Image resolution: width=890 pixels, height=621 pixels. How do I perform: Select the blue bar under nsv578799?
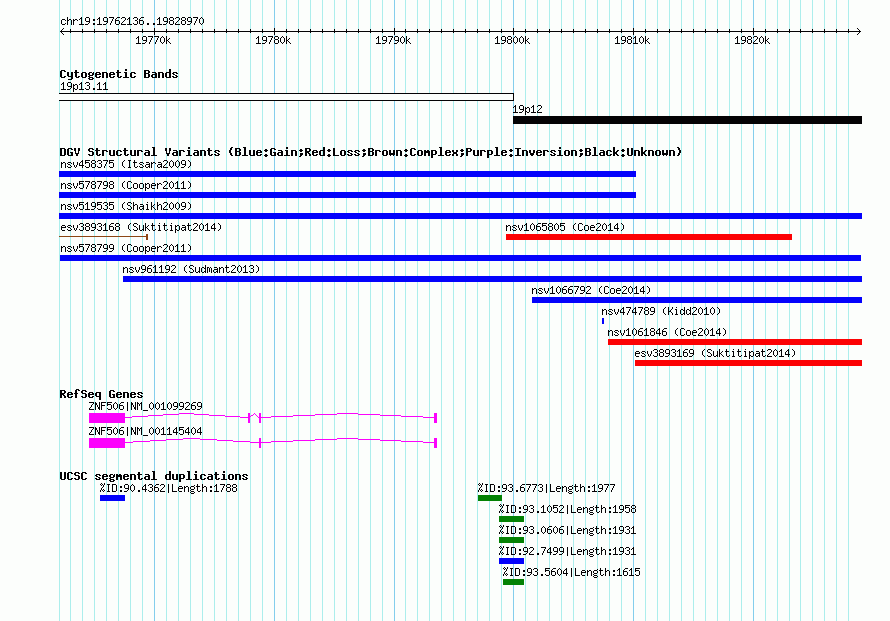click(x=460, y=258)
